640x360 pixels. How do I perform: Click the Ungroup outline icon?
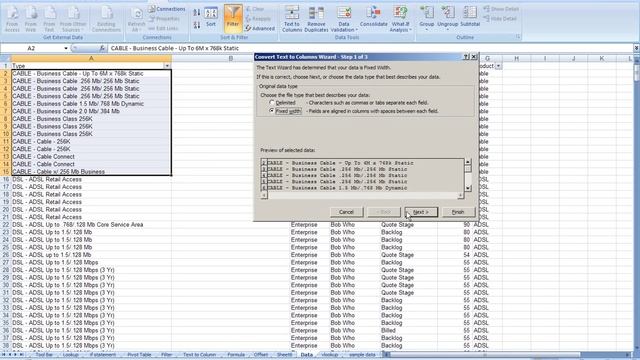click(x=447, y=18)
